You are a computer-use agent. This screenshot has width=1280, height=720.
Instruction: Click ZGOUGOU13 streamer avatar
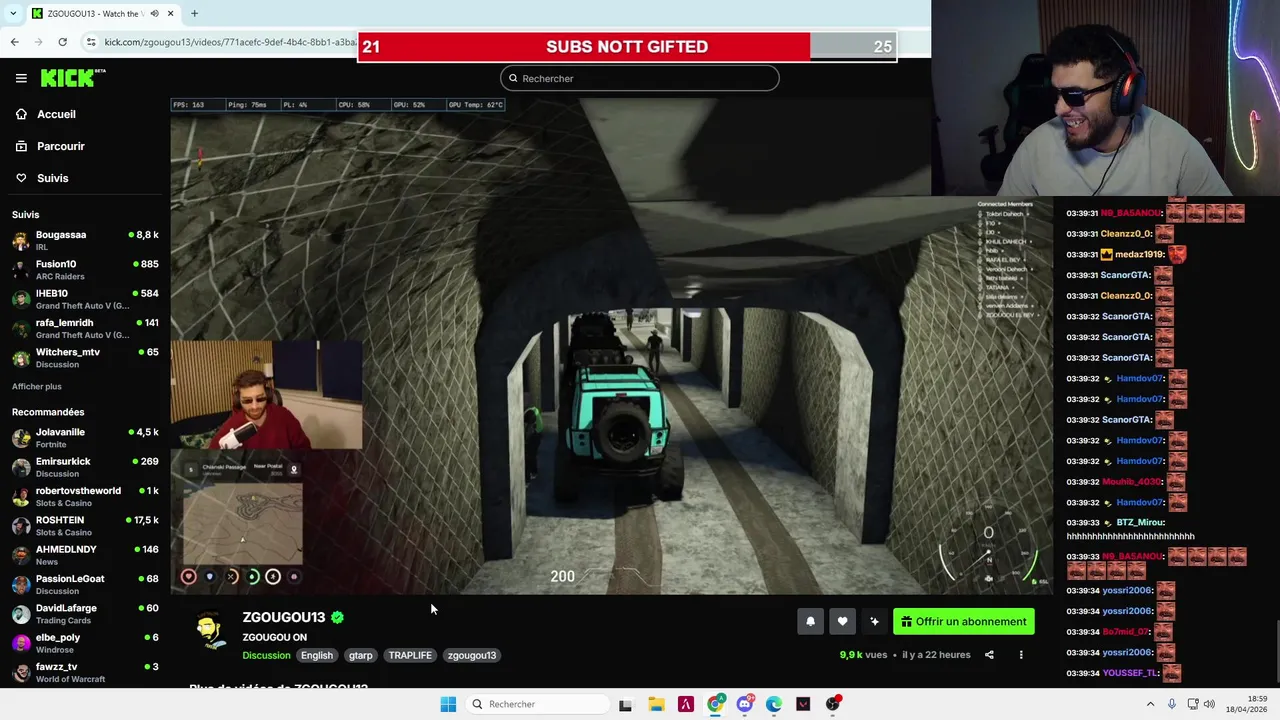click(210, 631)
